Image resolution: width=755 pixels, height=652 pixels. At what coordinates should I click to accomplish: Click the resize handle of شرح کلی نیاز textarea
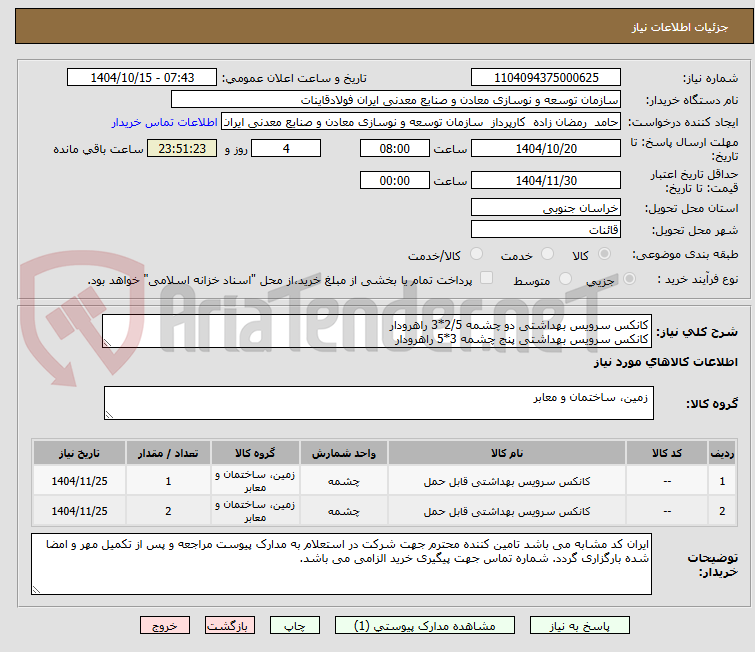[107, 342]
